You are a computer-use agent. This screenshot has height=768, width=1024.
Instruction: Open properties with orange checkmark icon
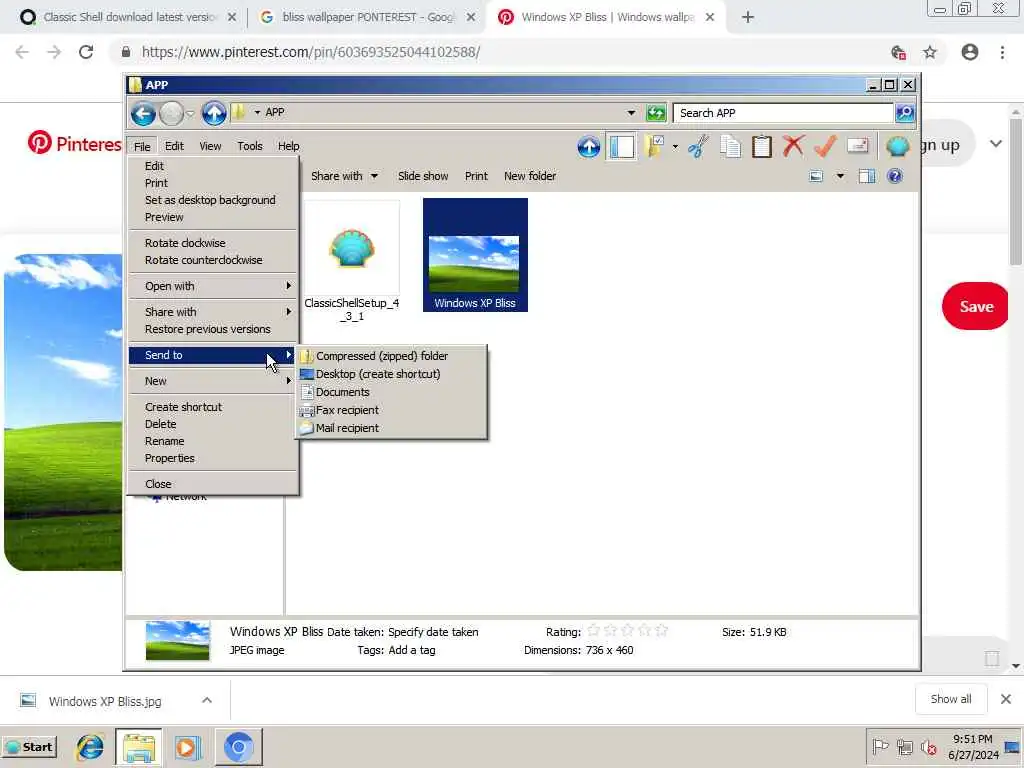pos(825,146)
